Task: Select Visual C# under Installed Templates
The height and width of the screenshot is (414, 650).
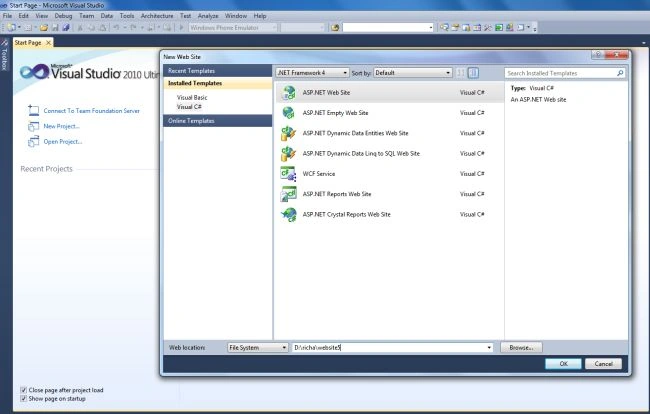Action: [x=189, y=107]
